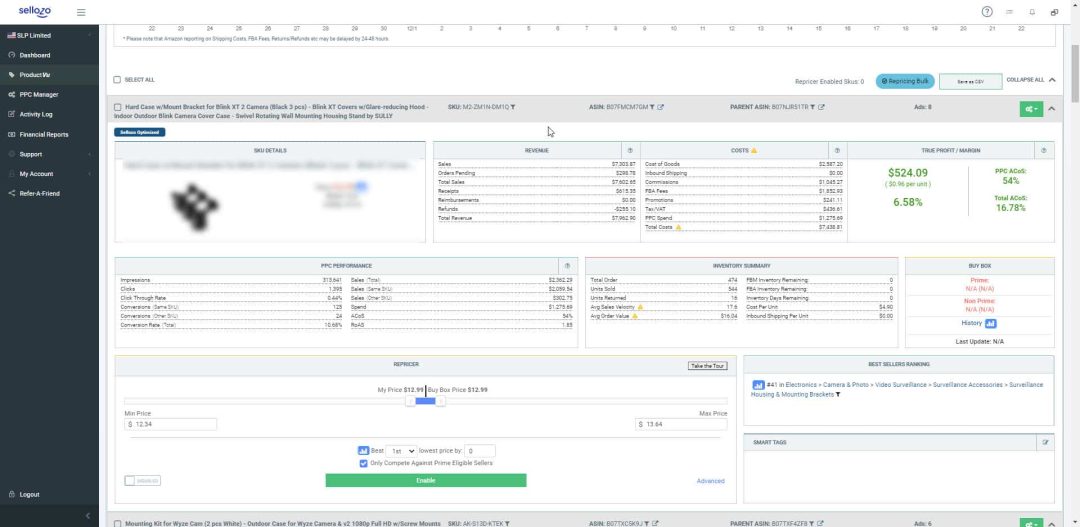Click the warning icon beside Avg Sales Velocity

pyautogui.click(x=640, y=307)
